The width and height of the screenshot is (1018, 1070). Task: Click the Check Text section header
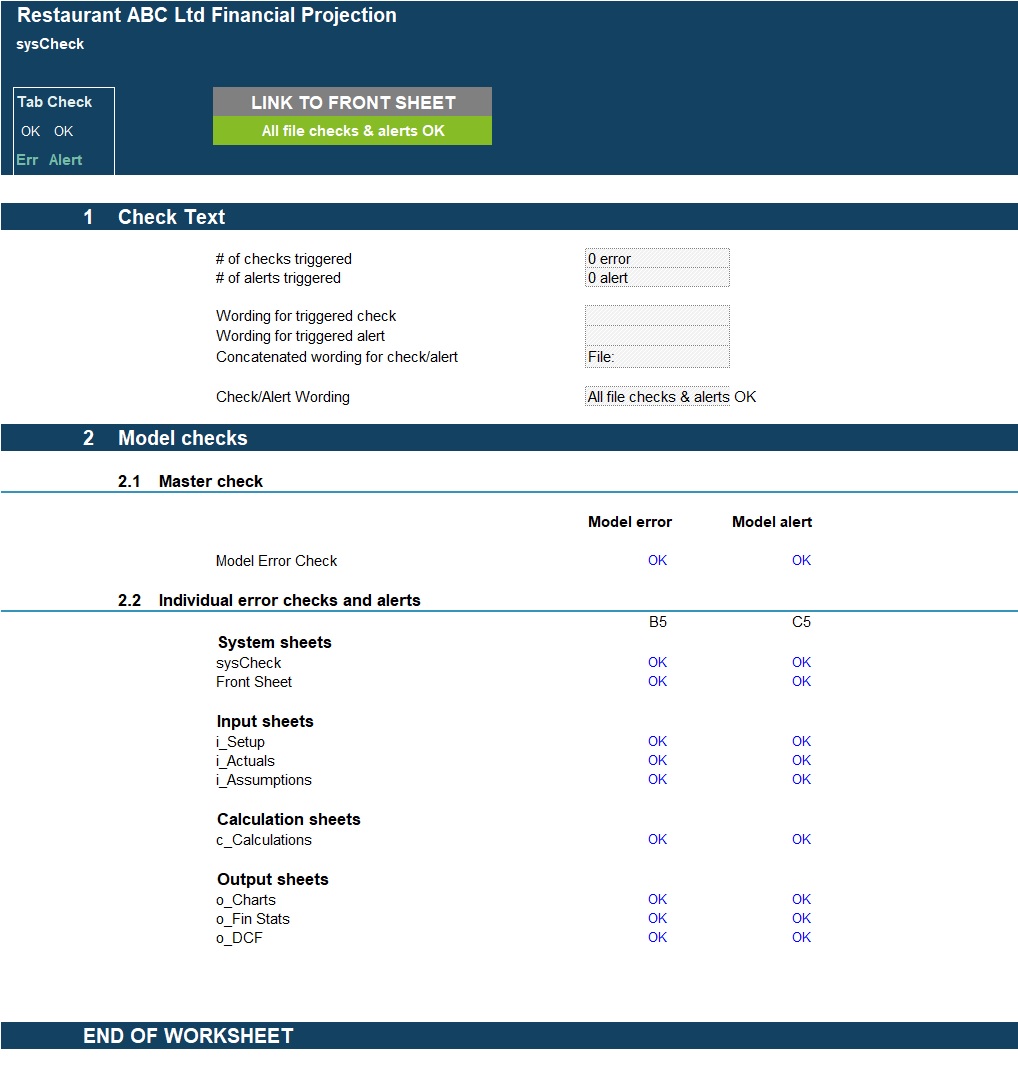pos(509,217)
